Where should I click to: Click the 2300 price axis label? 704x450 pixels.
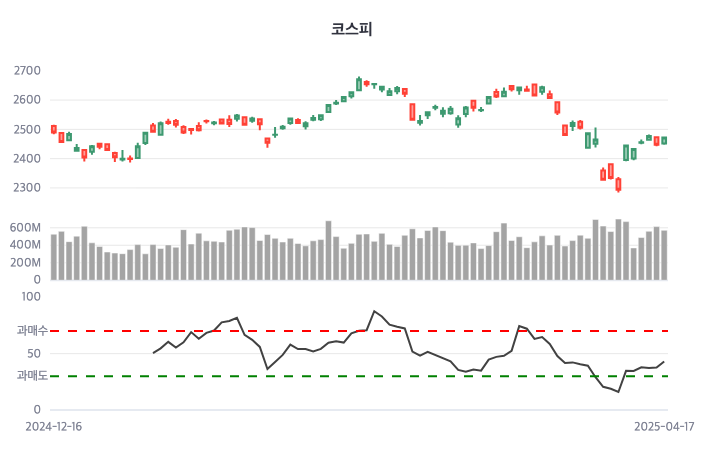[28, 188]
